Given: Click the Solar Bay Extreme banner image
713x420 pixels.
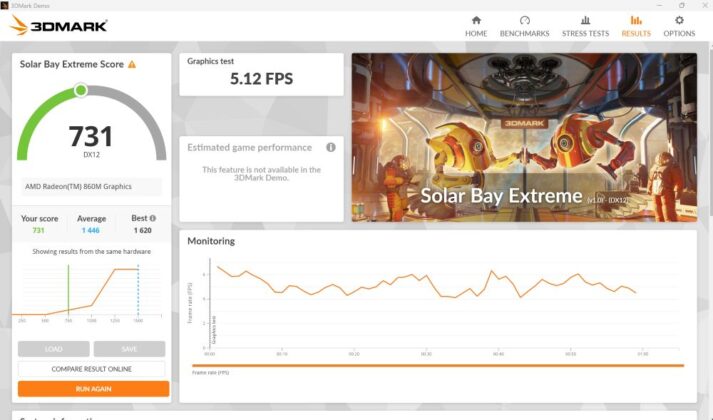Looking at the screenshot, I should pos(524,137).
